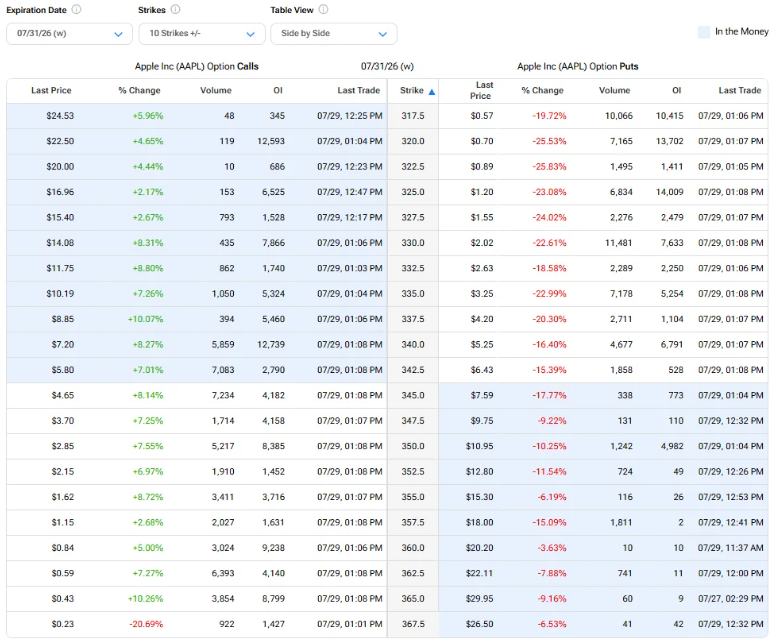Select strike 355.0 cell
777x642 pixels.
click(413, 497)
